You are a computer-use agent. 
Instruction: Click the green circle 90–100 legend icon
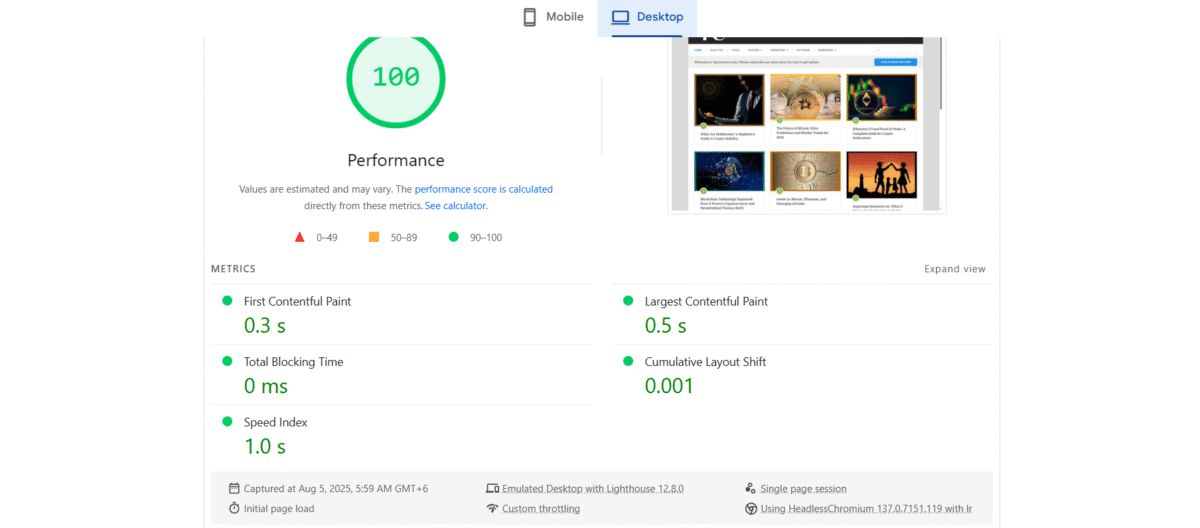454,237
